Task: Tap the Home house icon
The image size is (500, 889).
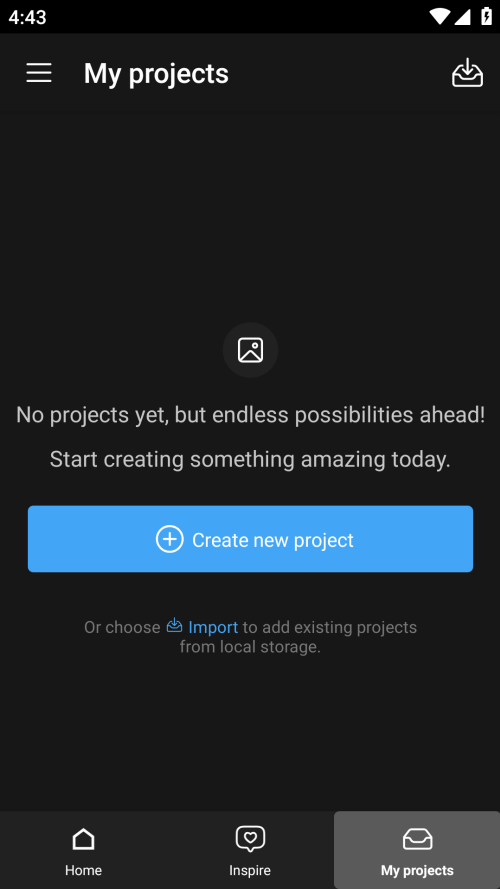Action: tap(83, 839)
